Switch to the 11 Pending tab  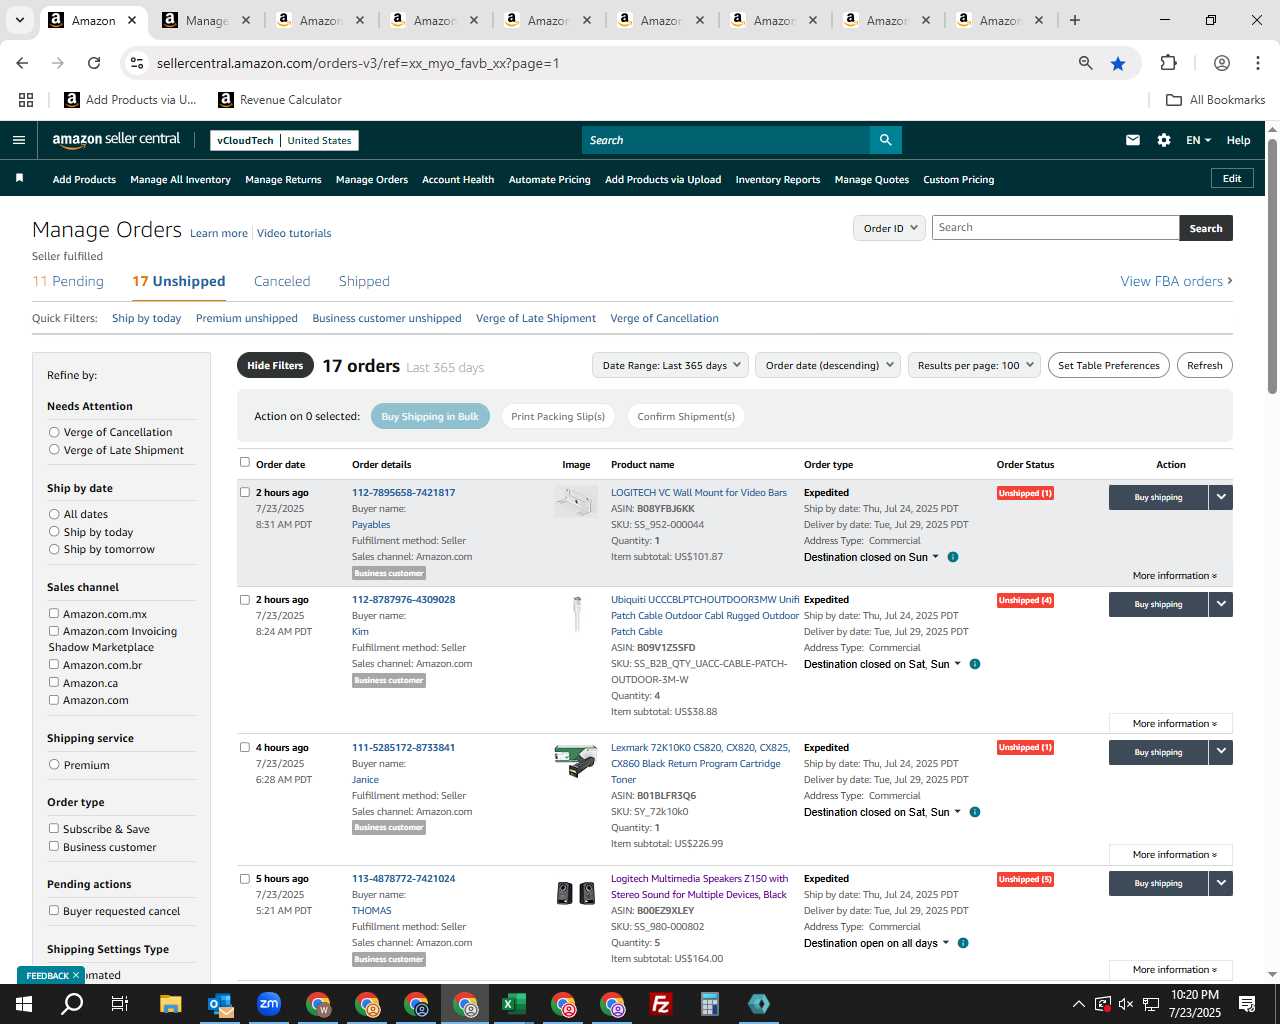(68, 281)
